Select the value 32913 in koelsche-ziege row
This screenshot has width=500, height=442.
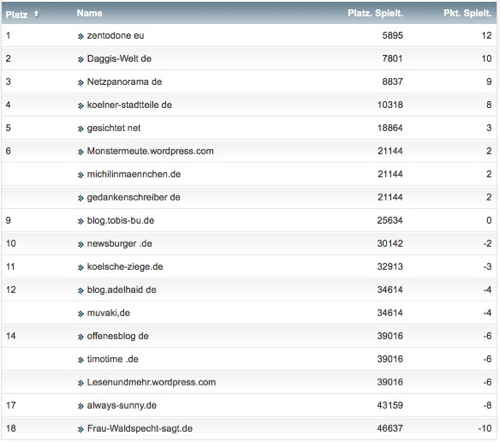coord(390,267)
